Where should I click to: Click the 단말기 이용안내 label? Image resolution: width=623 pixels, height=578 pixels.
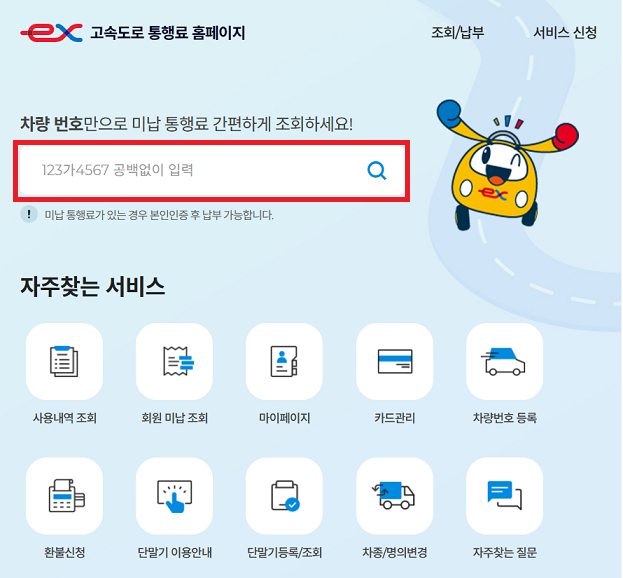(x=174, y=552)
